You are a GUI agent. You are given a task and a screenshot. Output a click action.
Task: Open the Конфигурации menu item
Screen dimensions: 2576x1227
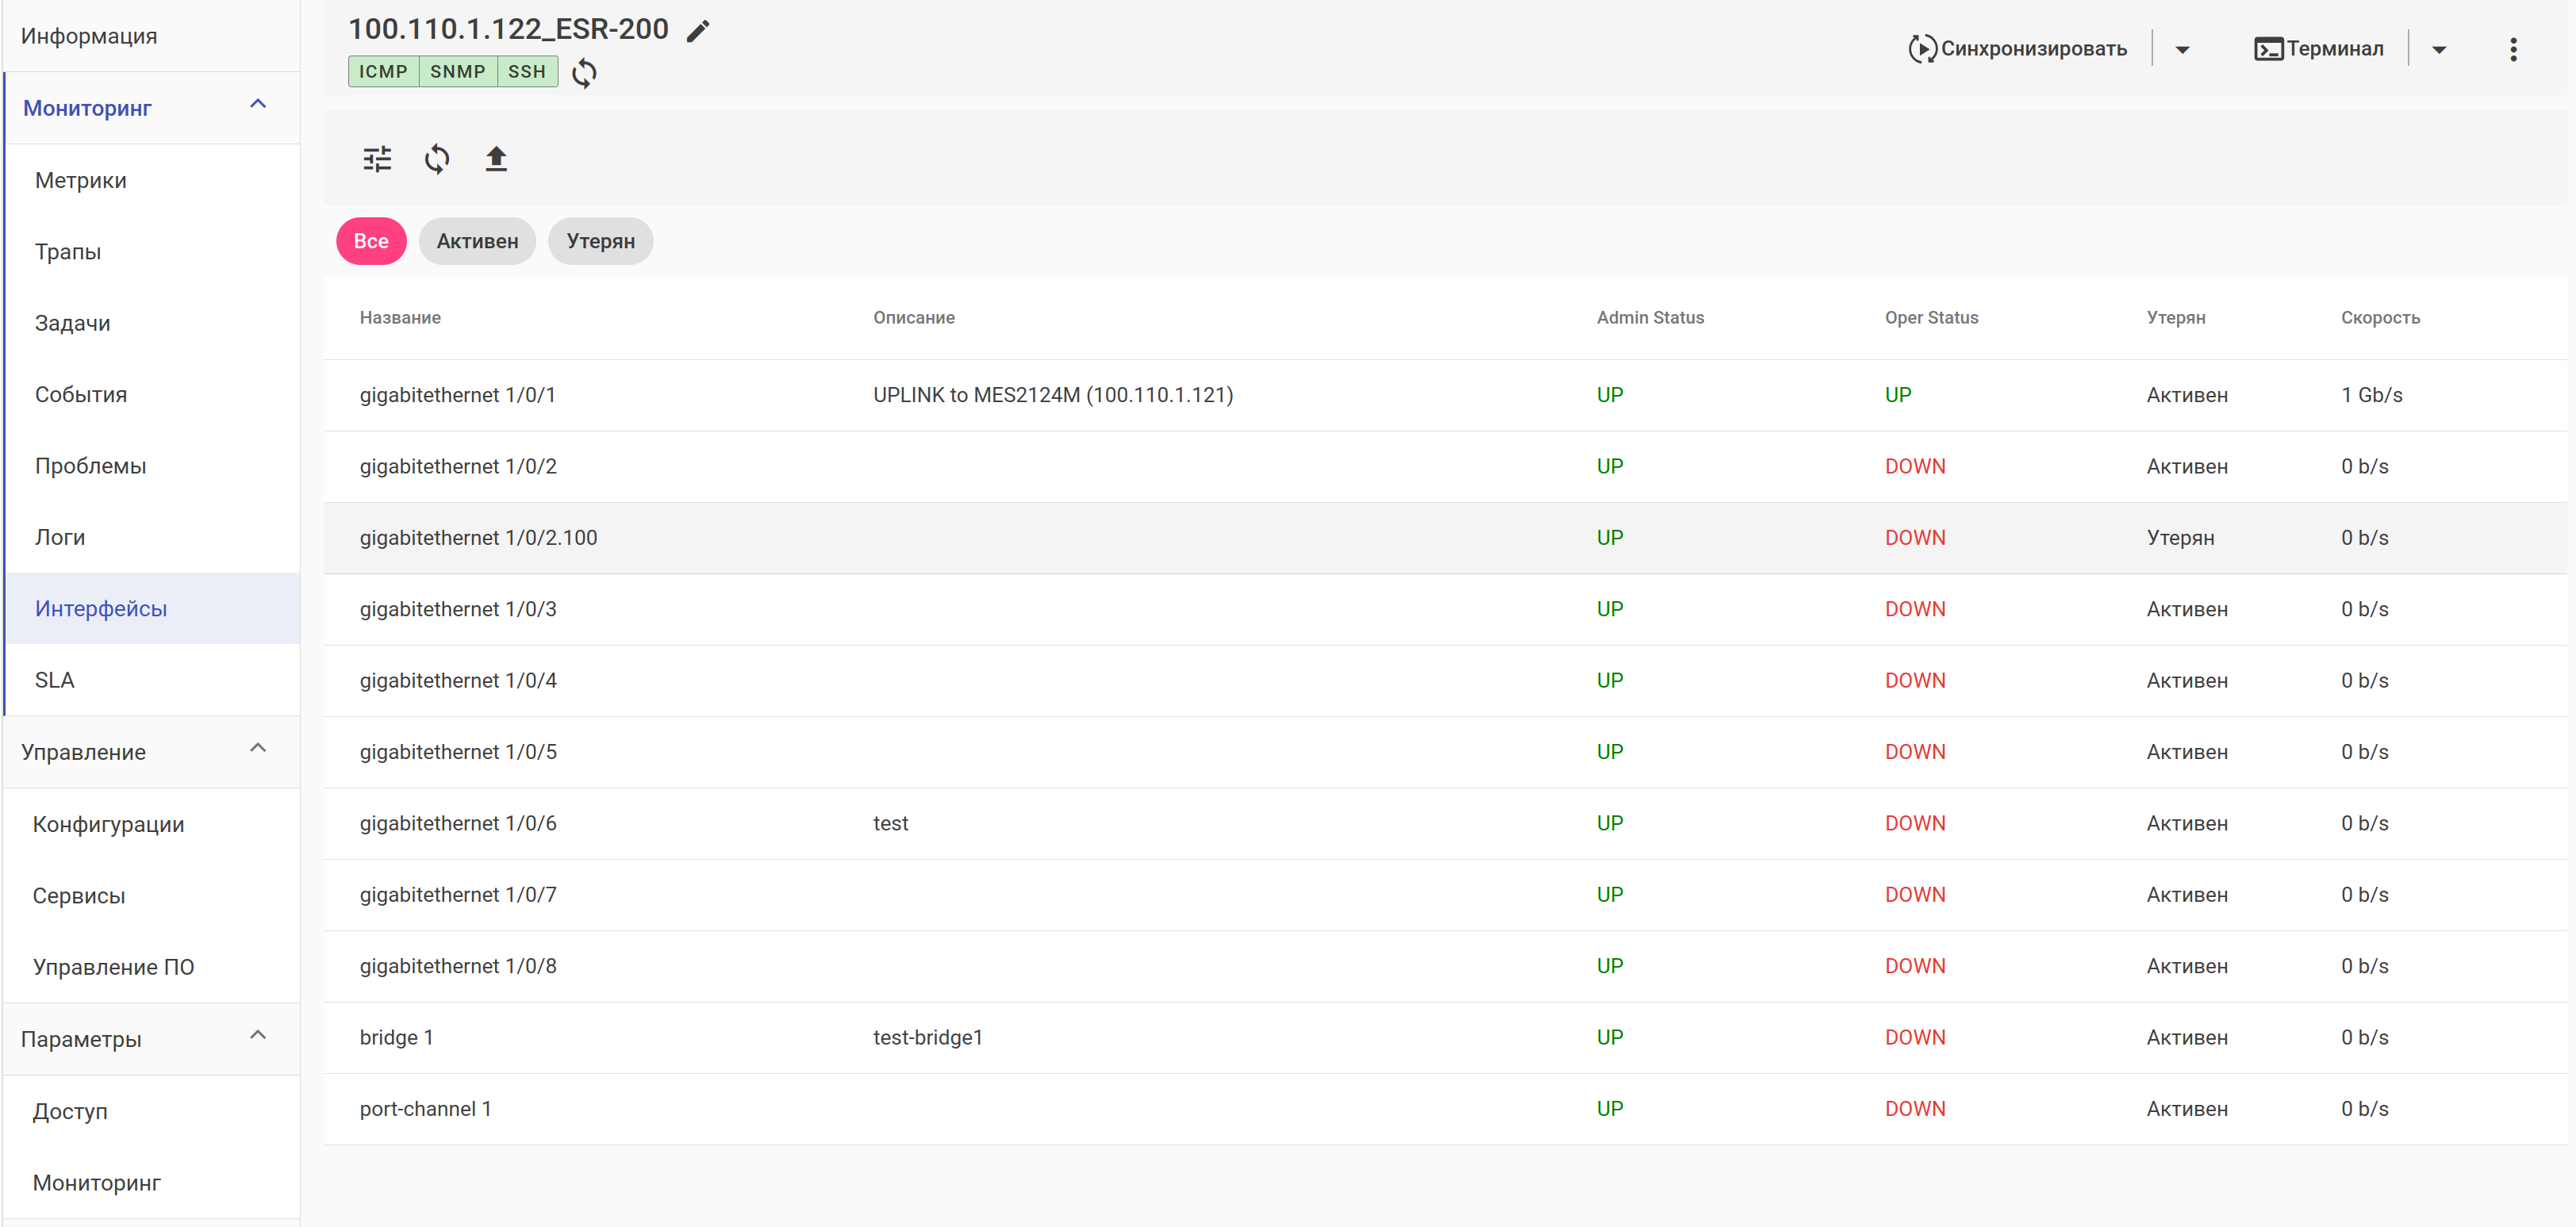point(108,824)
